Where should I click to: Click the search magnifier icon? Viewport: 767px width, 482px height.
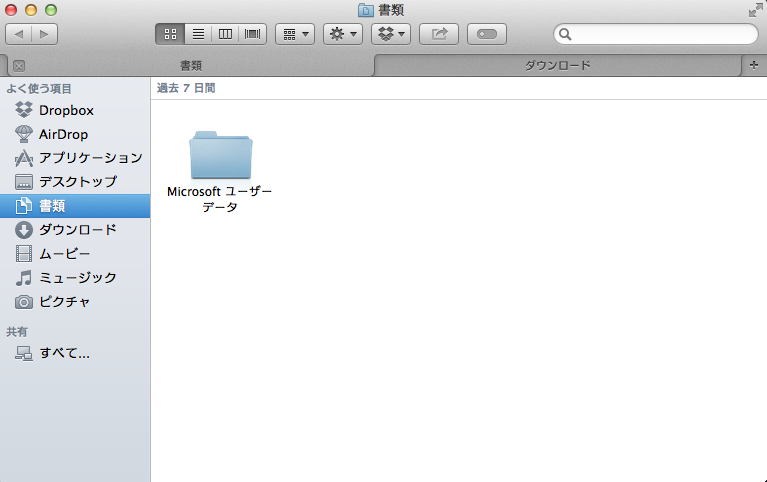click(x=565, y=34)
